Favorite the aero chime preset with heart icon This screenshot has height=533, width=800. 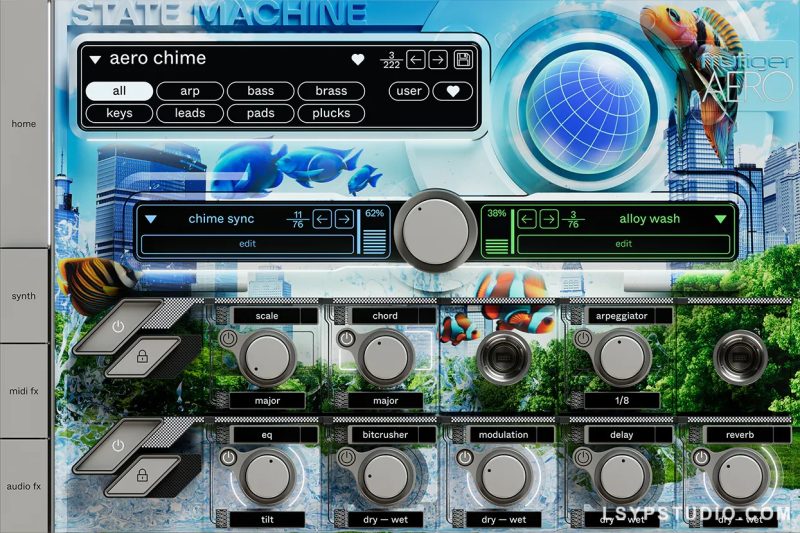click(358, 60)
